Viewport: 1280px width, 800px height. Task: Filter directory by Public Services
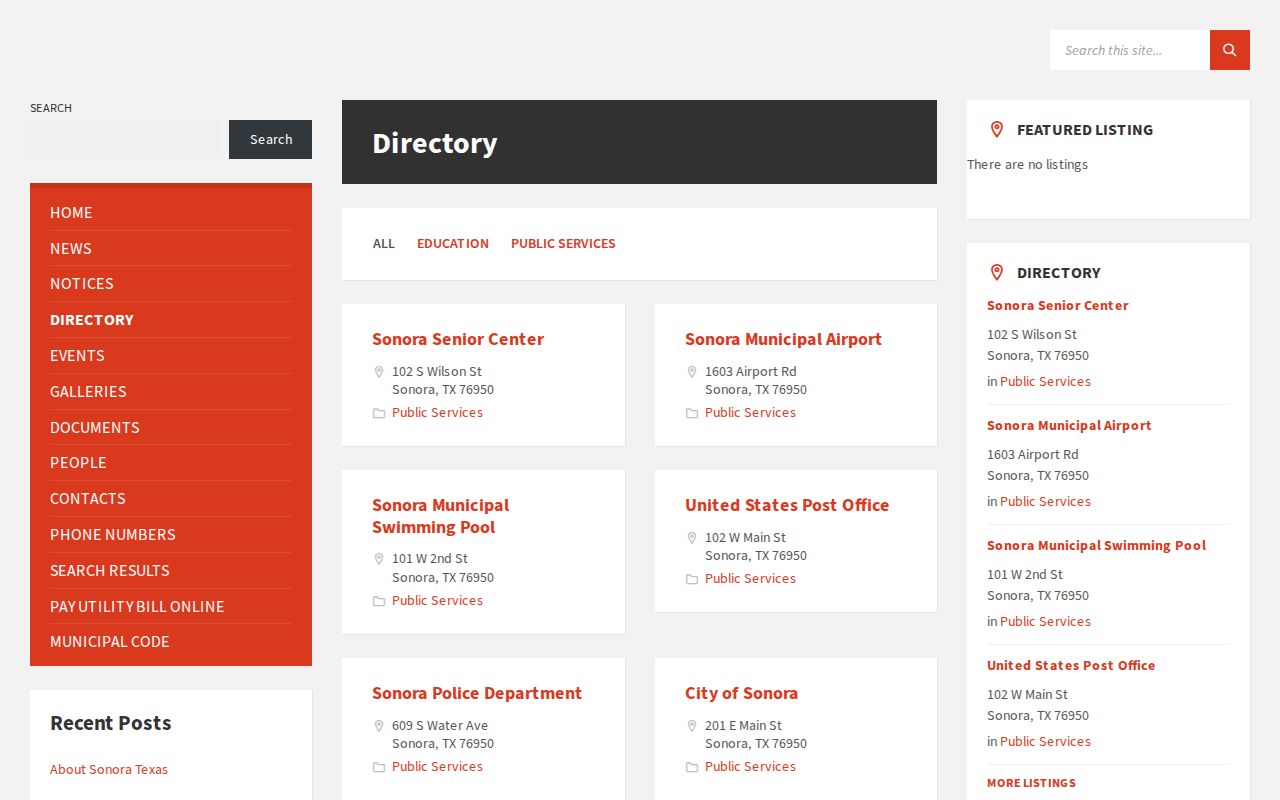563,243
